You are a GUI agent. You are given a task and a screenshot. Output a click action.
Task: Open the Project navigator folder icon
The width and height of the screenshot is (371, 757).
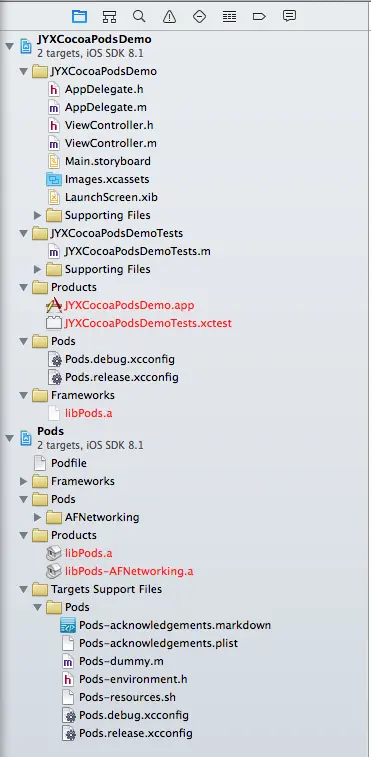pos(79,16)
